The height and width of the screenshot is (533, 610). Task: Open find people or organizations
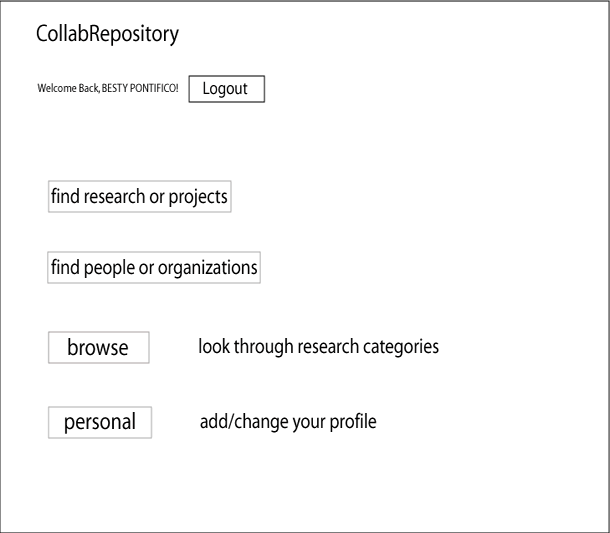pos(154,268)
